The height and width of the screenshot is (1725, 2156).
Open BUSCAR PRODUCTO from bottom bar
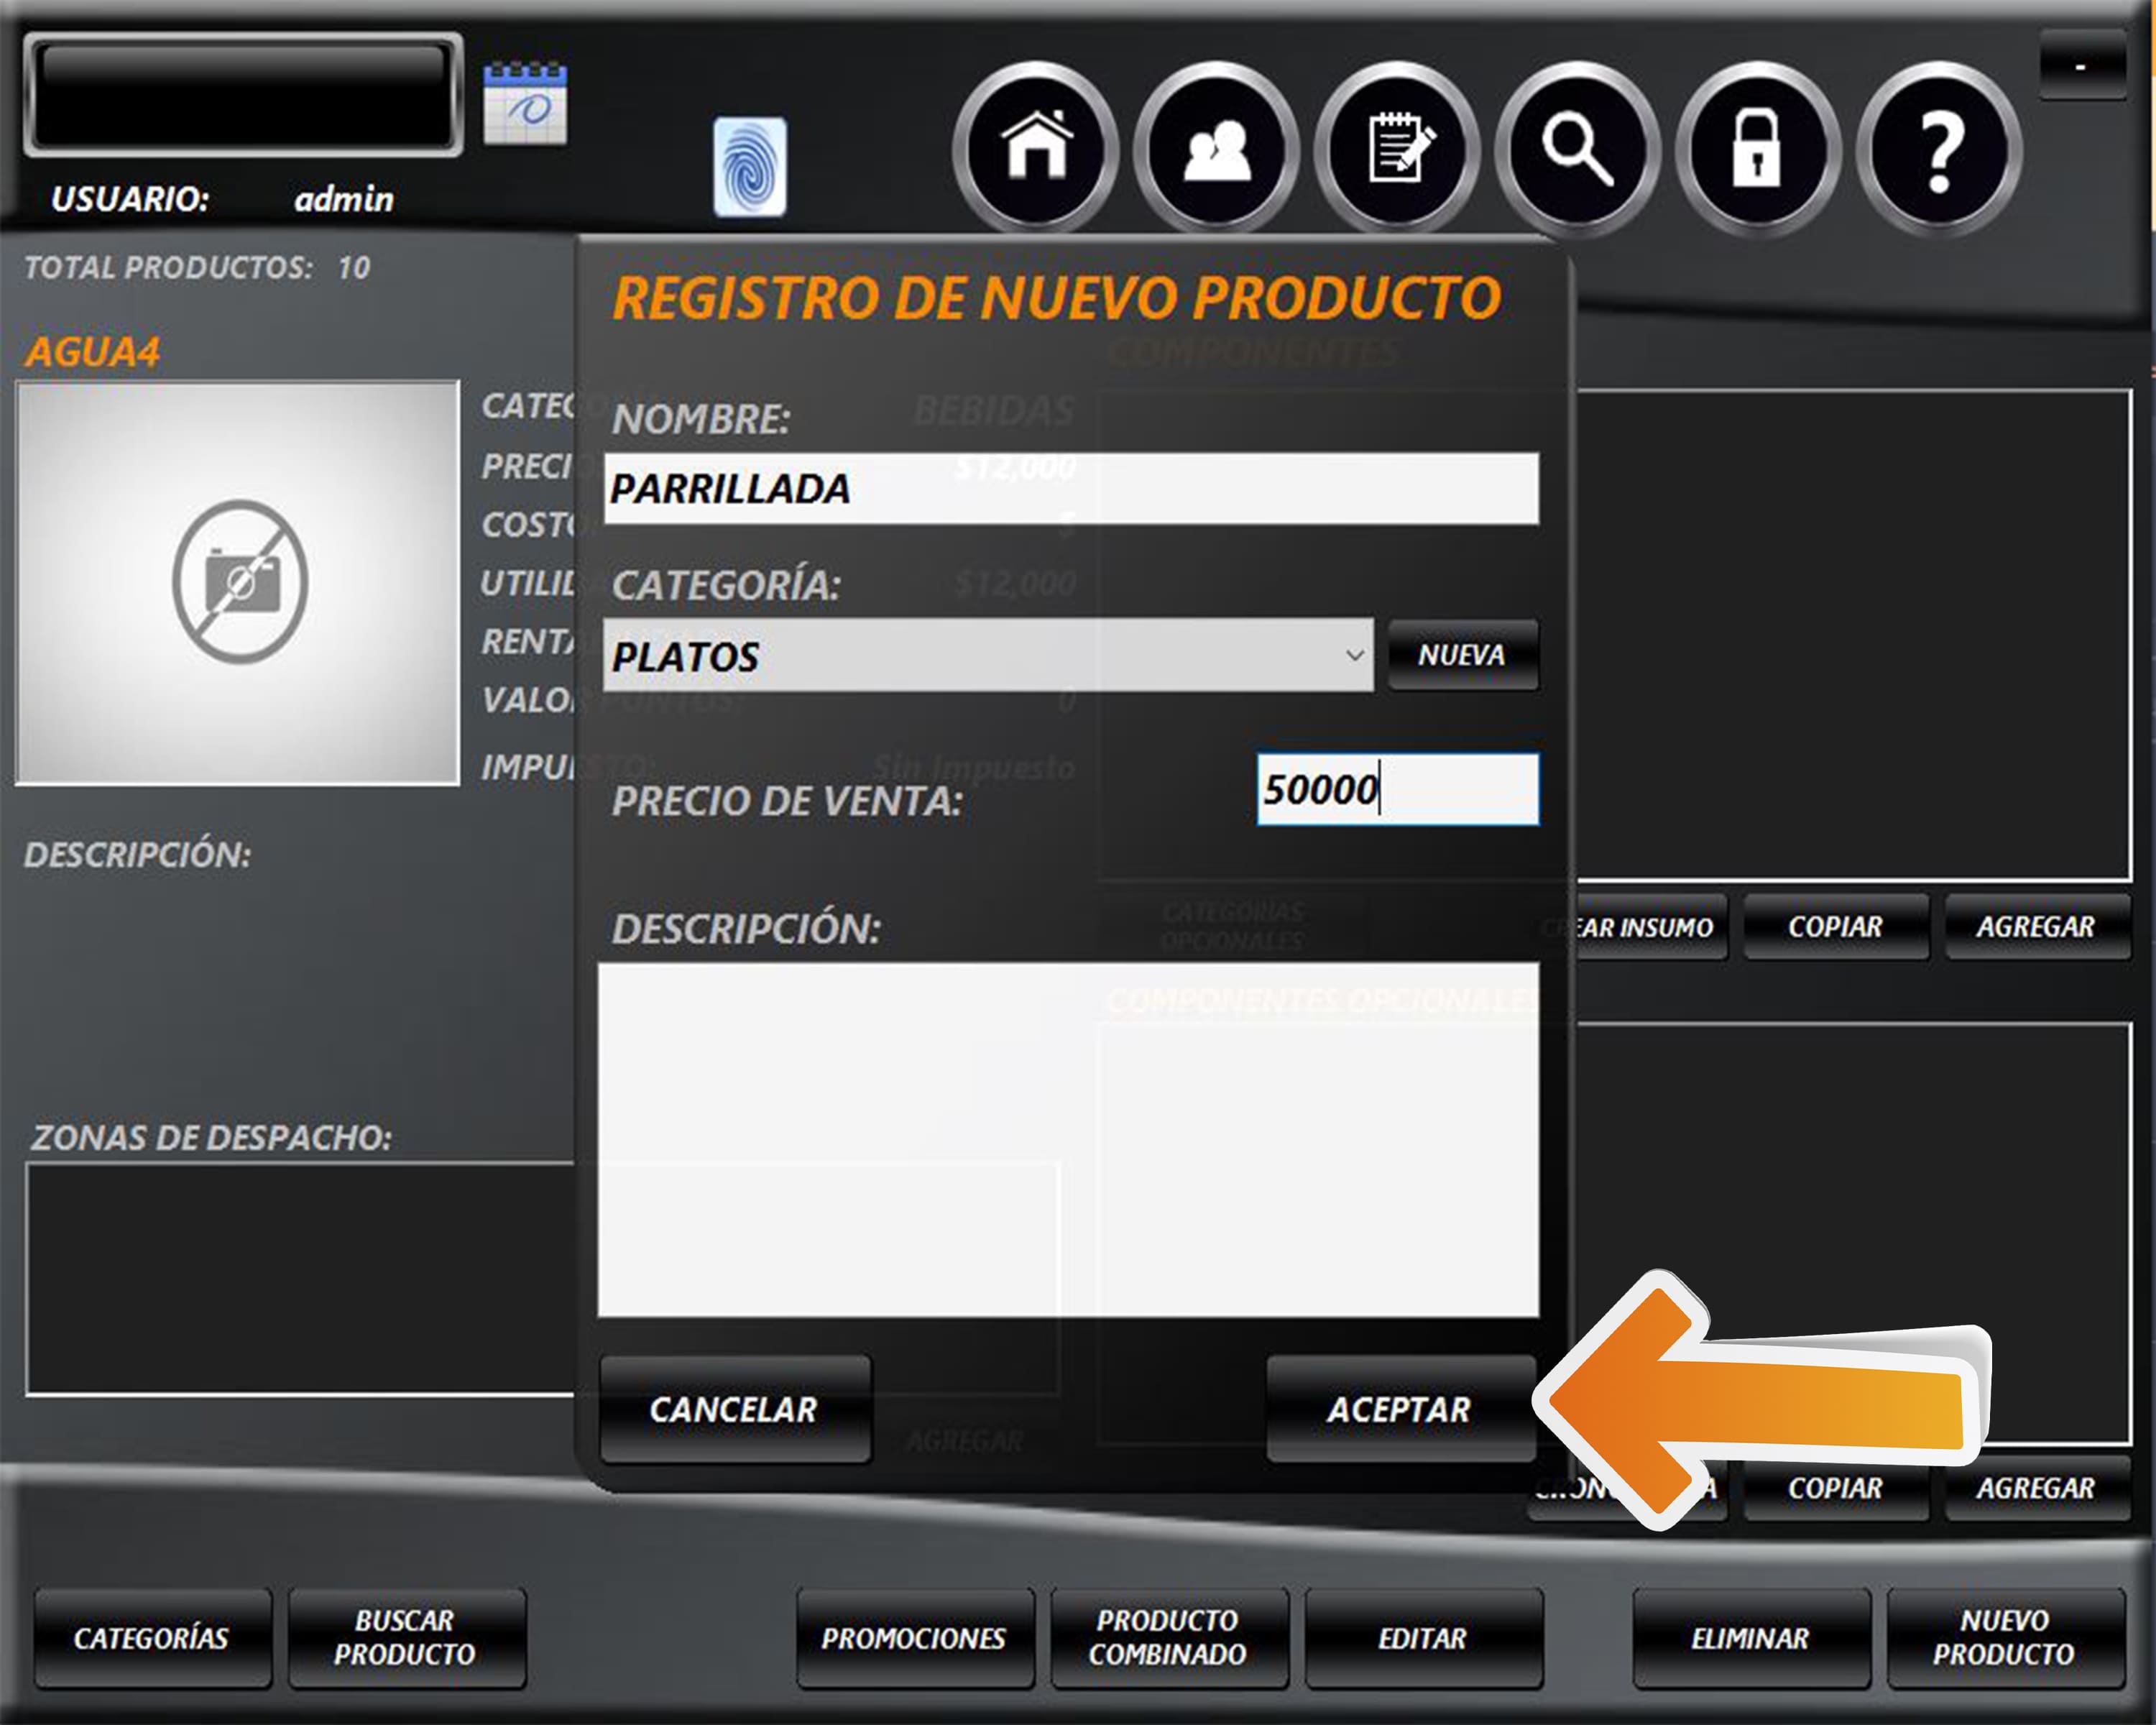tap(406, 1637)
